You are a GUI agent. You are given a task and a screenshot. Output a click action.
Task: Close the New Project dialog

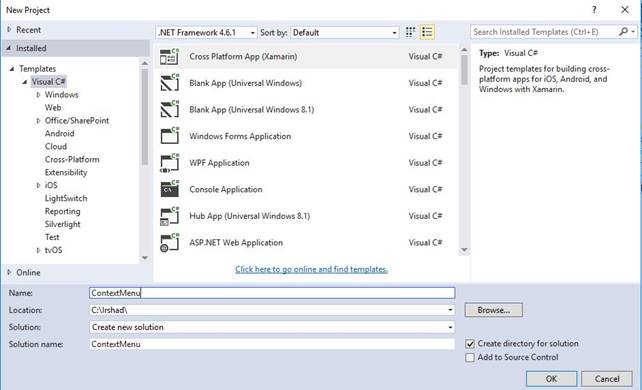coord(625,10)
